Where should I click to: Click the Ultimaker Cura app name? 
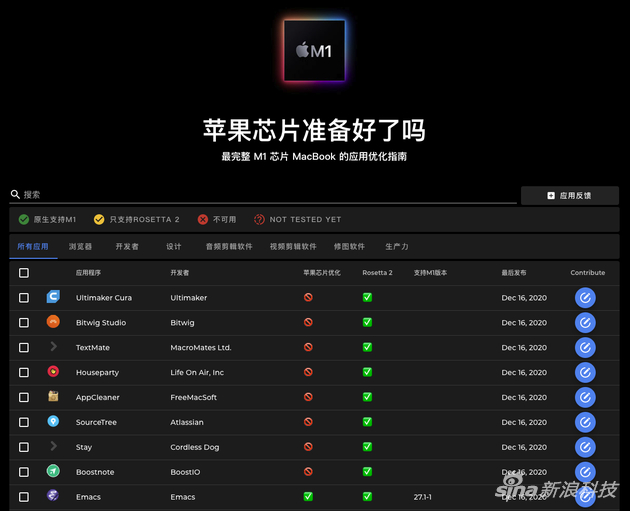click(104, 298)
